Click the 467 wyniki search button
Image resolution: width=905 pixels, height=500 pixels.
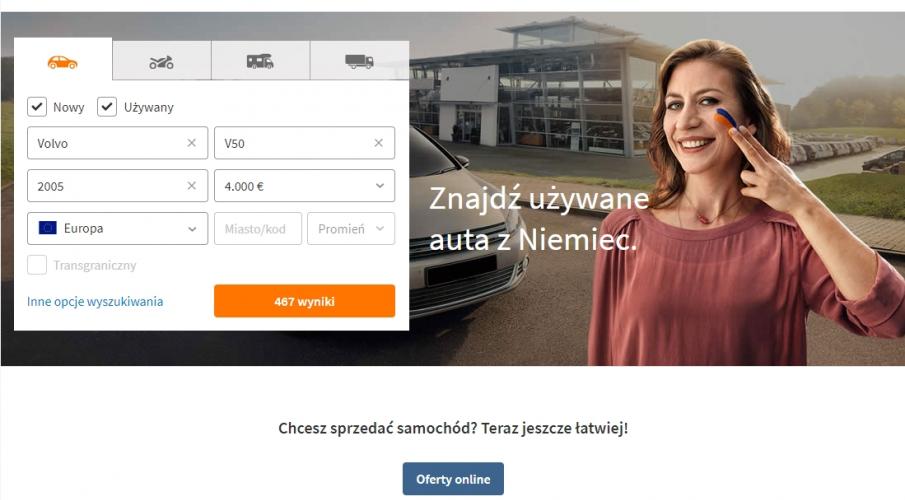304,301
